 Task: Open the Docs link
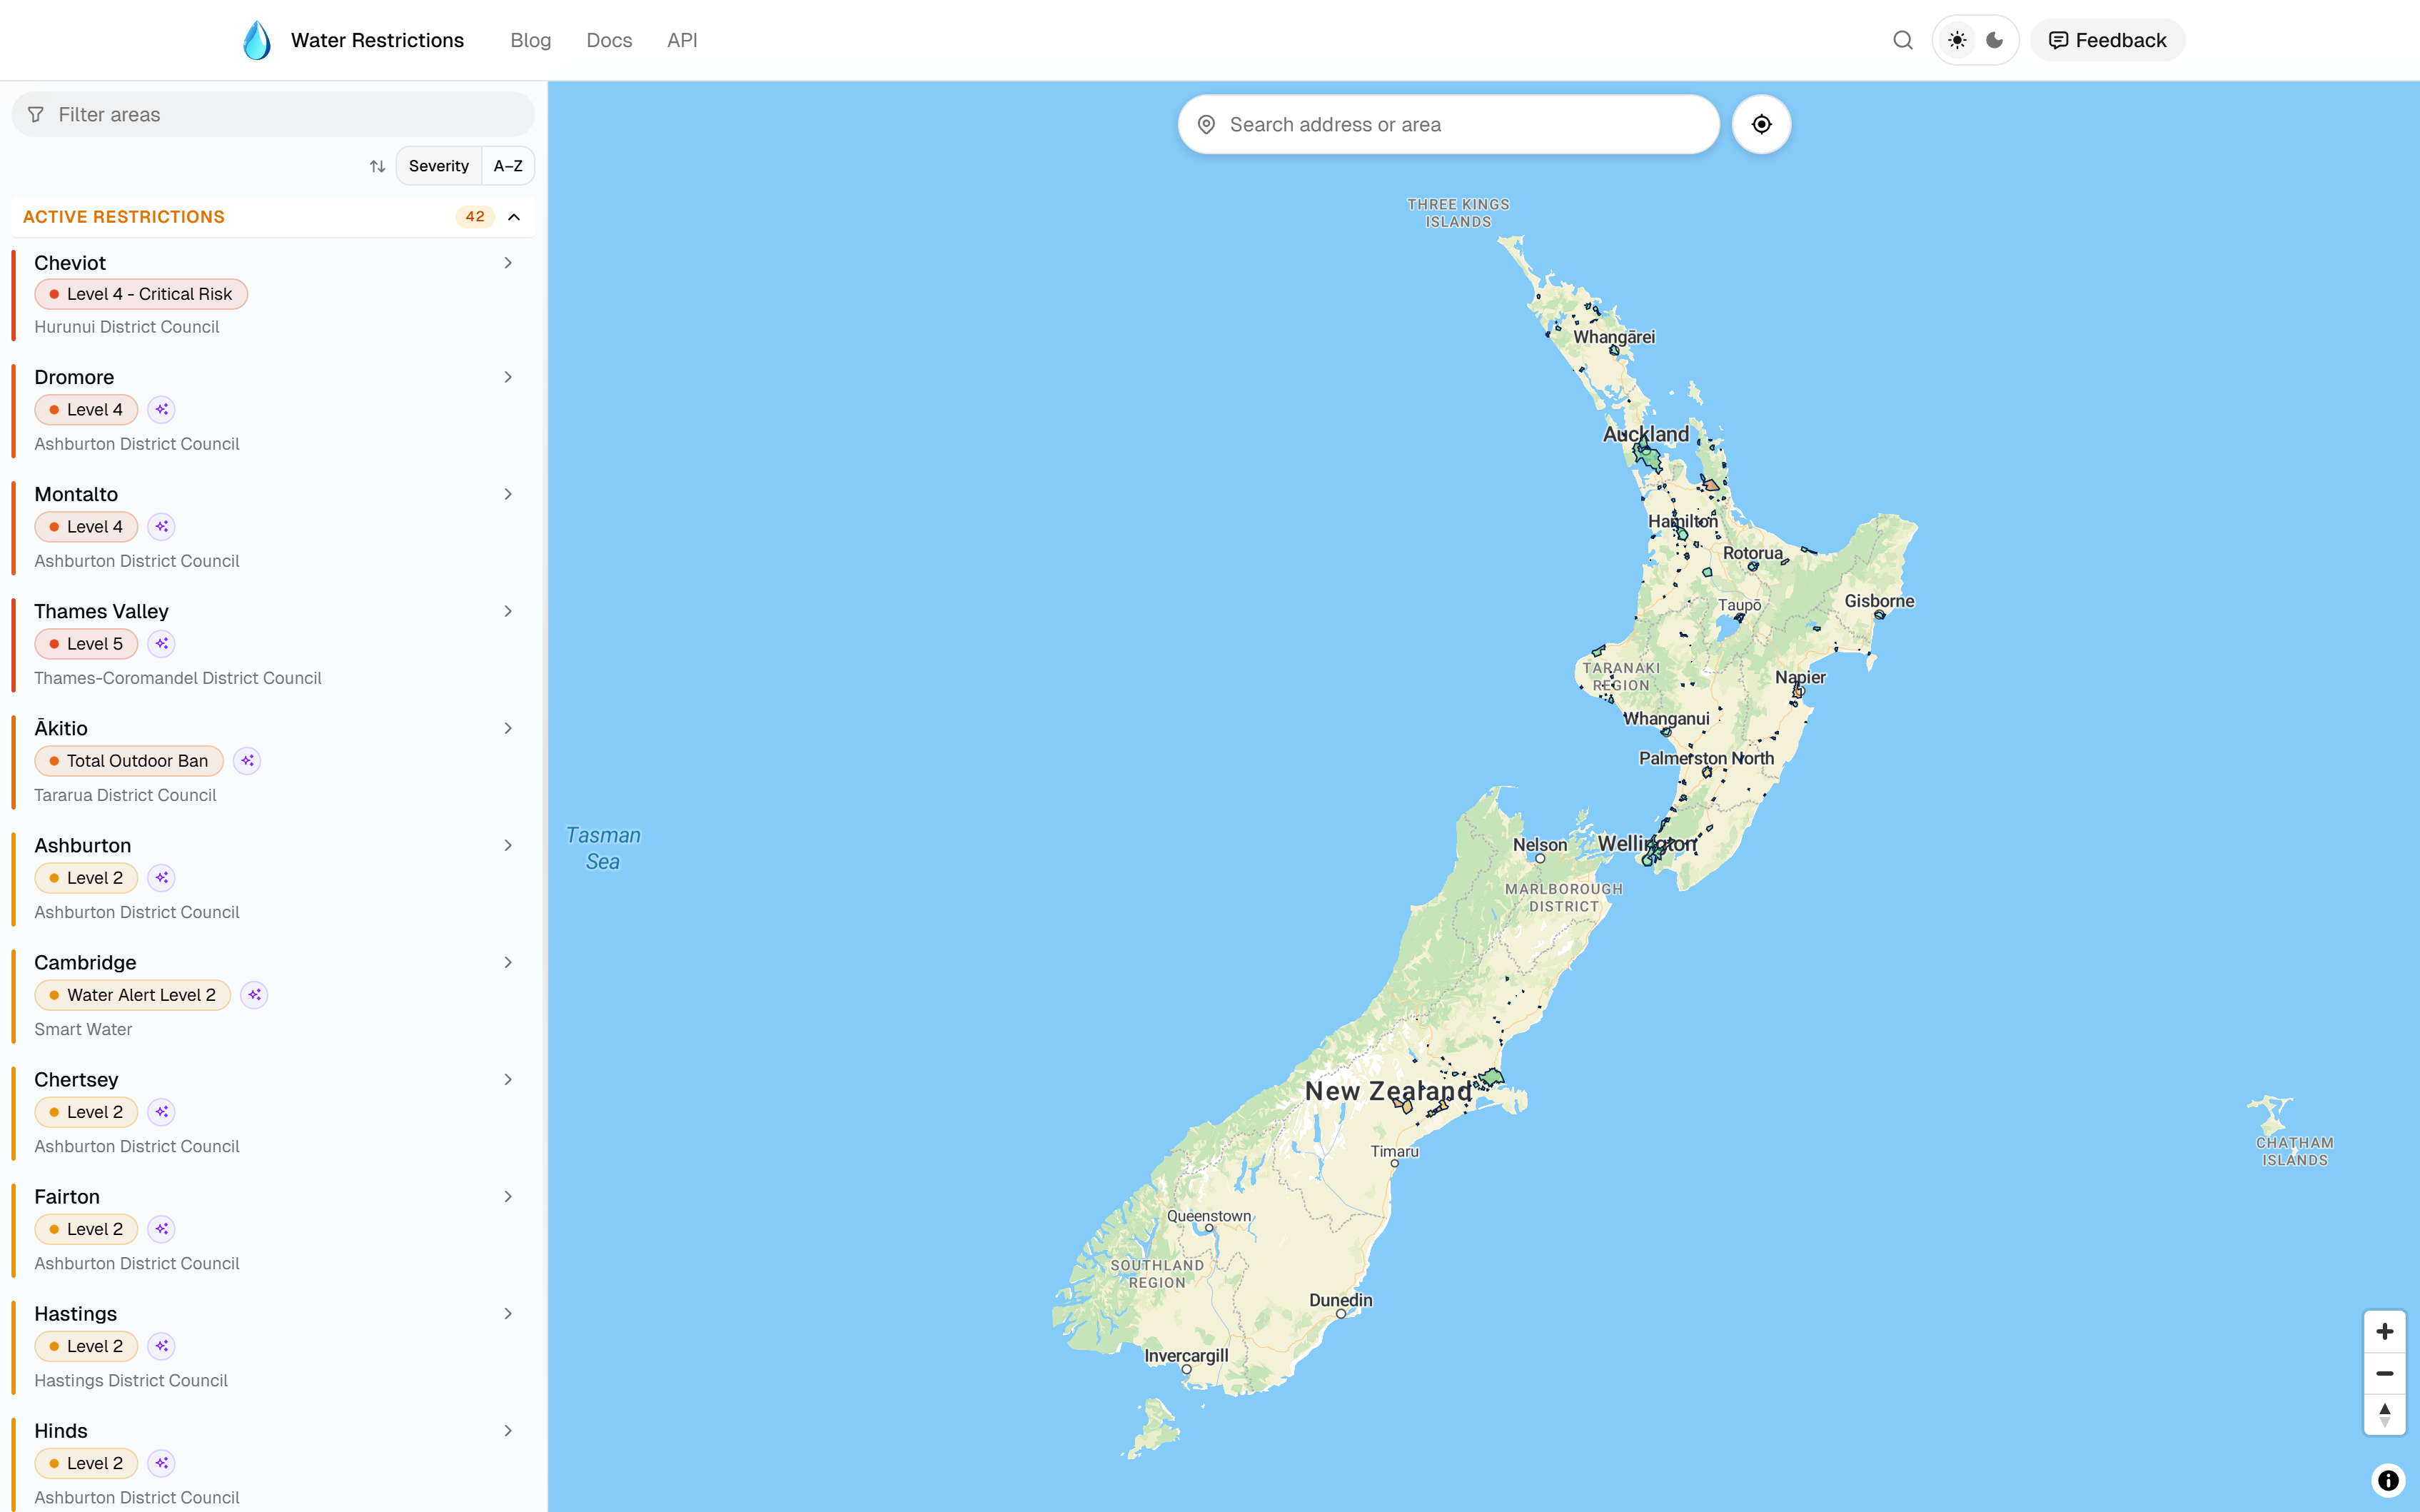pos(609,40)
